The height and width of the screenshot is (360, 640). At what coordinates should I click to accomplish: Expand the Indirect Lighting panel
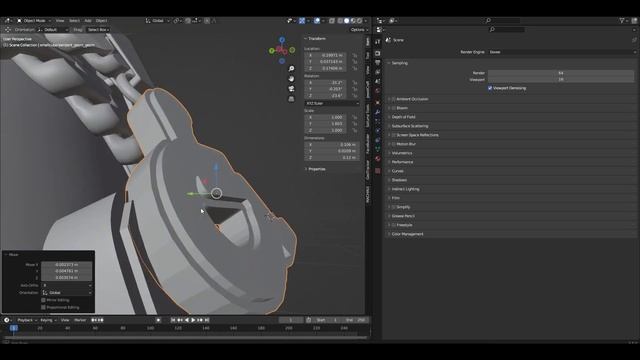(404, 189)
